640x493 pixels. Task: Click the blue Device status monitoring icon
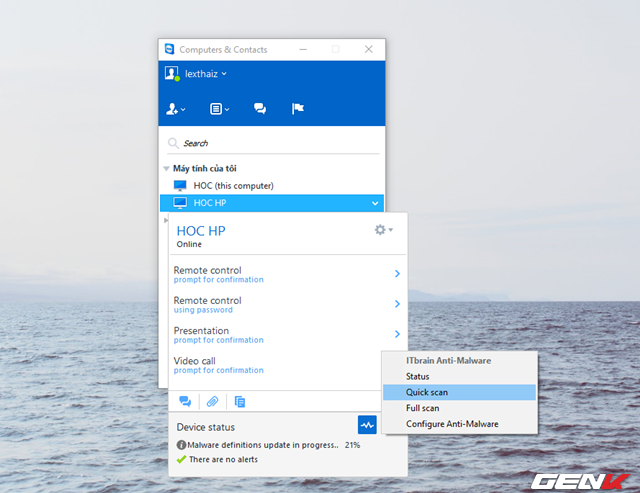[x=367, y=425]
